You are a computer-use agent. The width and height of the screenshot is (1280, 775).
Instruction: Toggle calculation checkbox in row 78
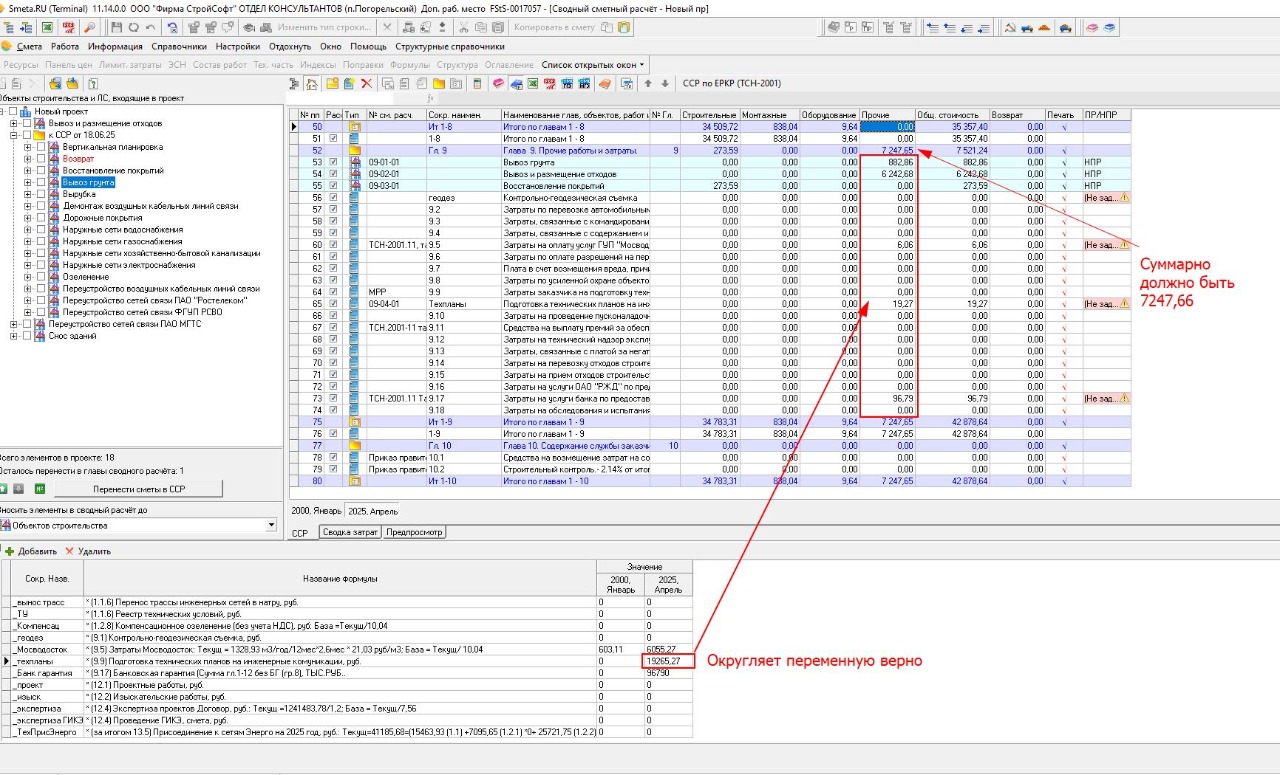333,457
